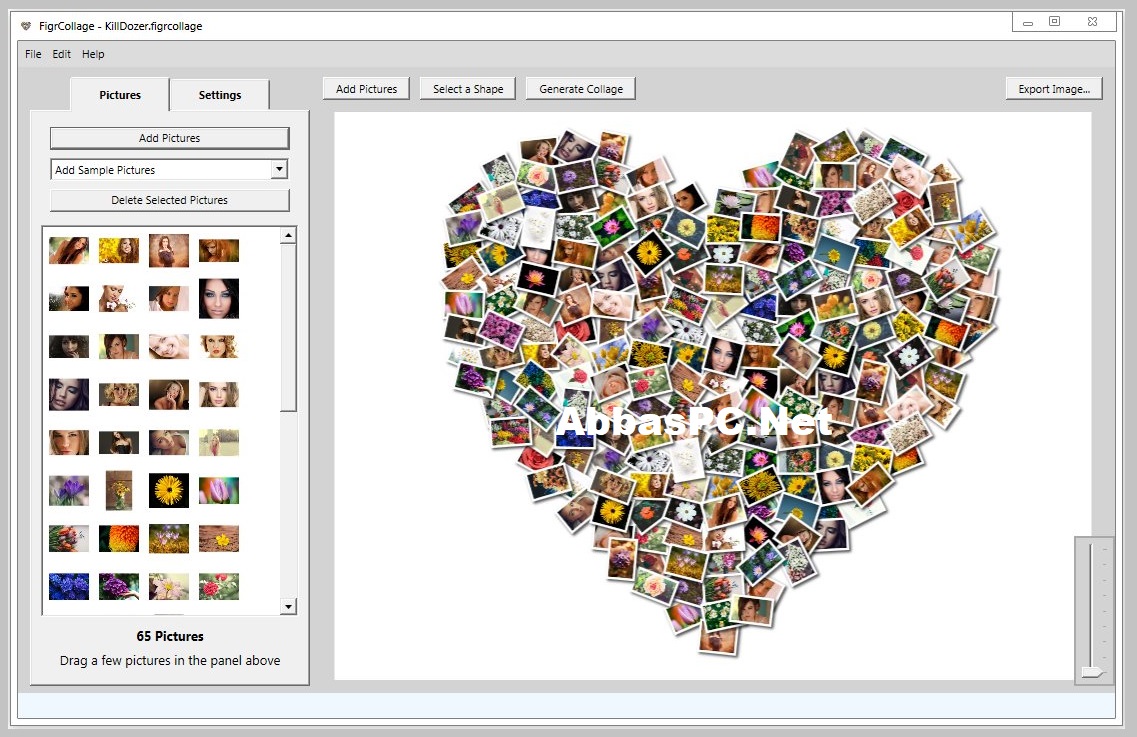Open the Help menu
Screen dimensions: 1137x737
click(93, 54)
